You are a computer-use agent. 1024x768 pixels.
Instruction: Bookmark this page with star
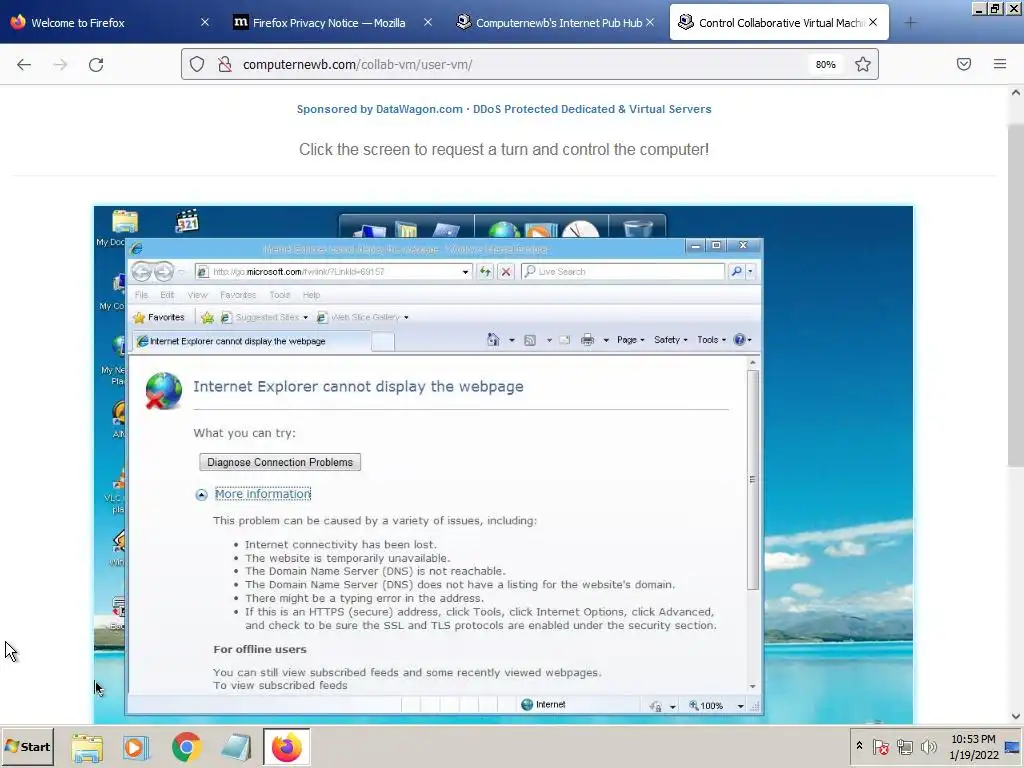coord(863,64)
